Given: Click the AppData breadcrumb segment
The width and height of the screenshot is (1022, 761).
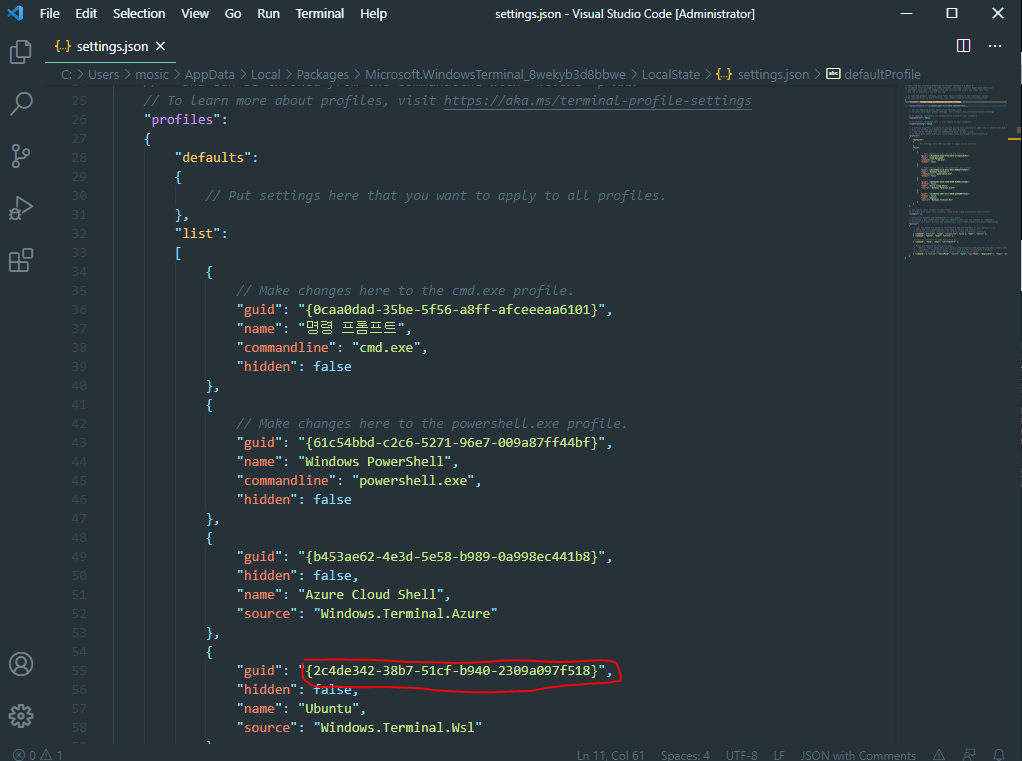Looking at the screenshot, I should [209, 75].
